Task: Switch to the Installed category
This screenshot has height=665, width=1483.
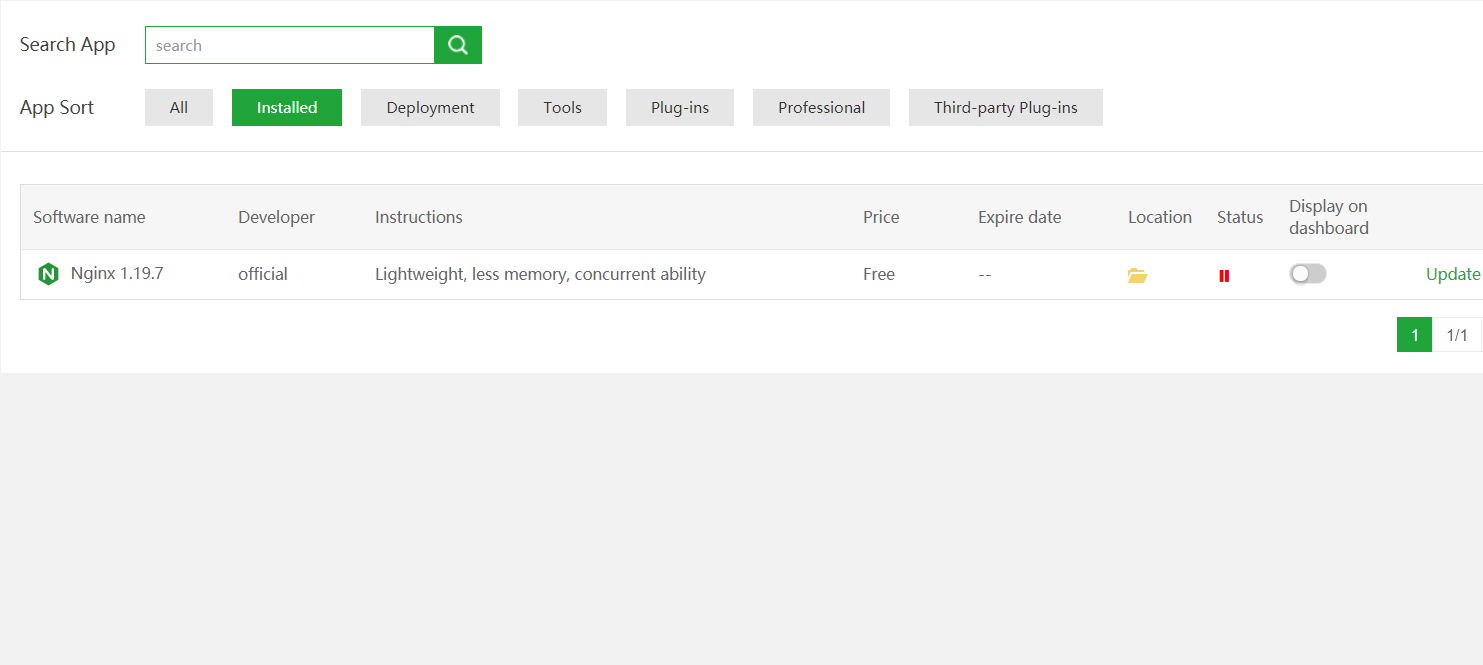Action: pyautogui.click(x=287, y=108)
